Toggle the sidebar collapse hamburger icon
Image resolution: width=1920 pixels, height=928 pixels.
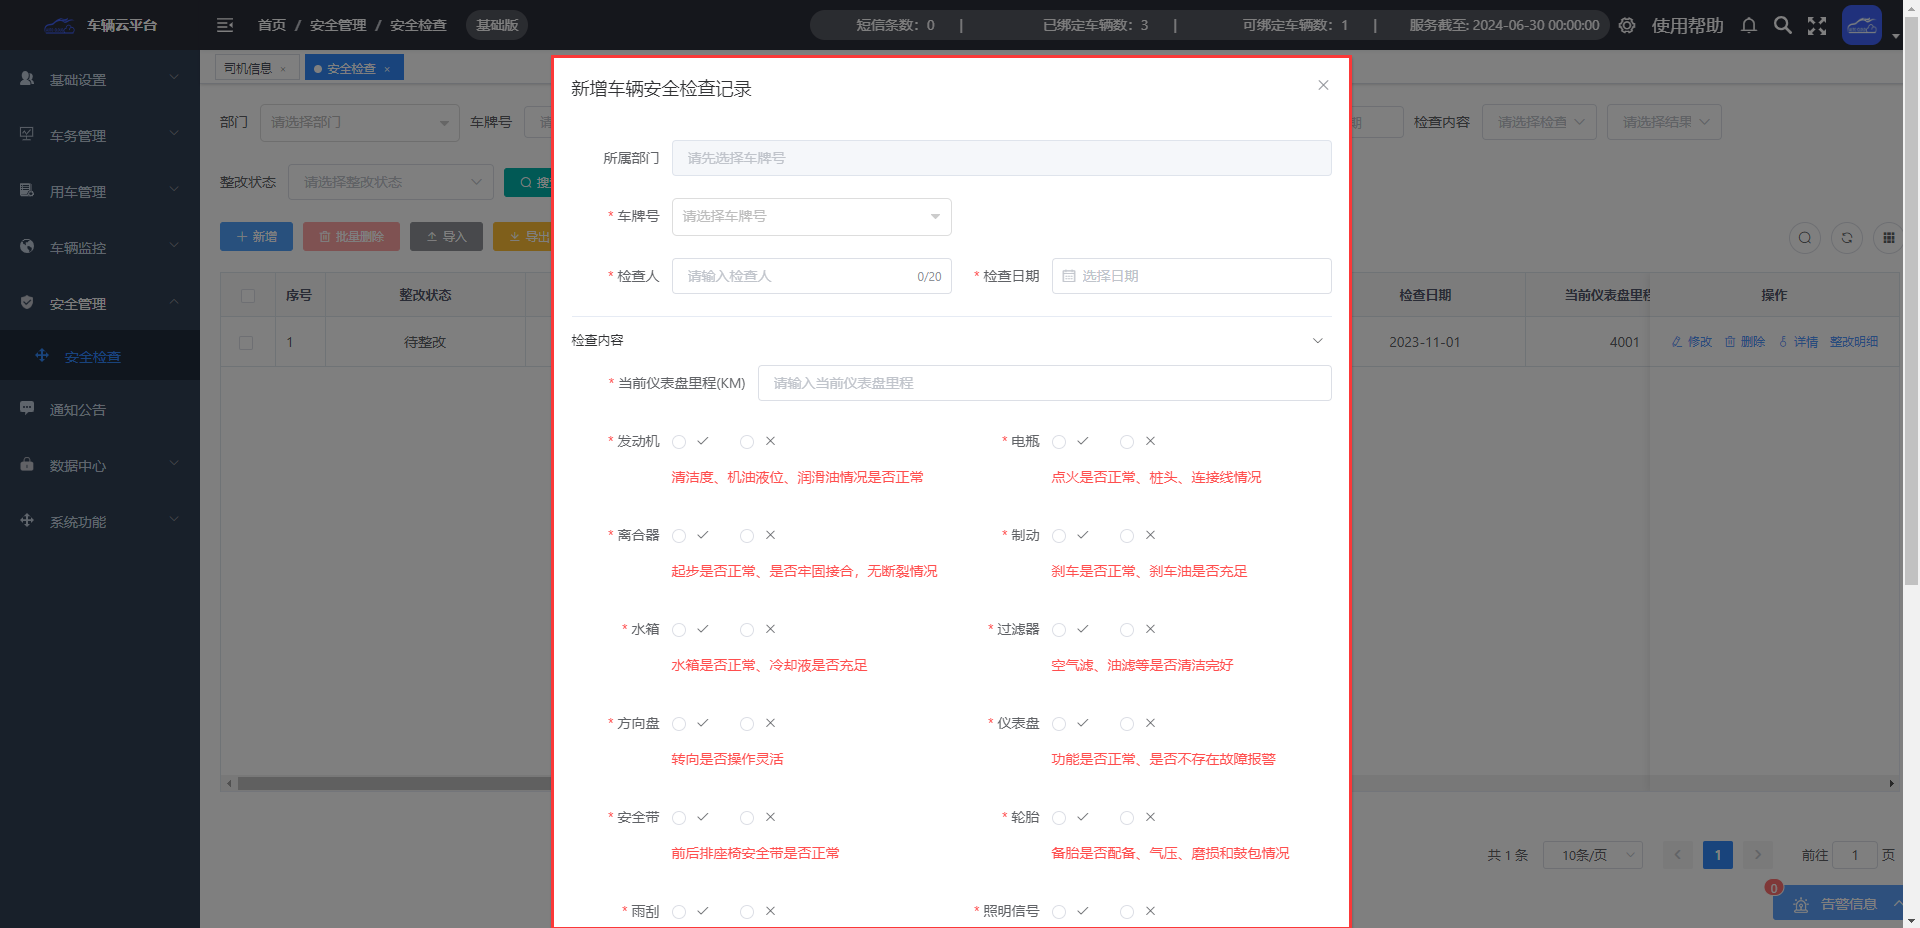(x=225, y=25)
